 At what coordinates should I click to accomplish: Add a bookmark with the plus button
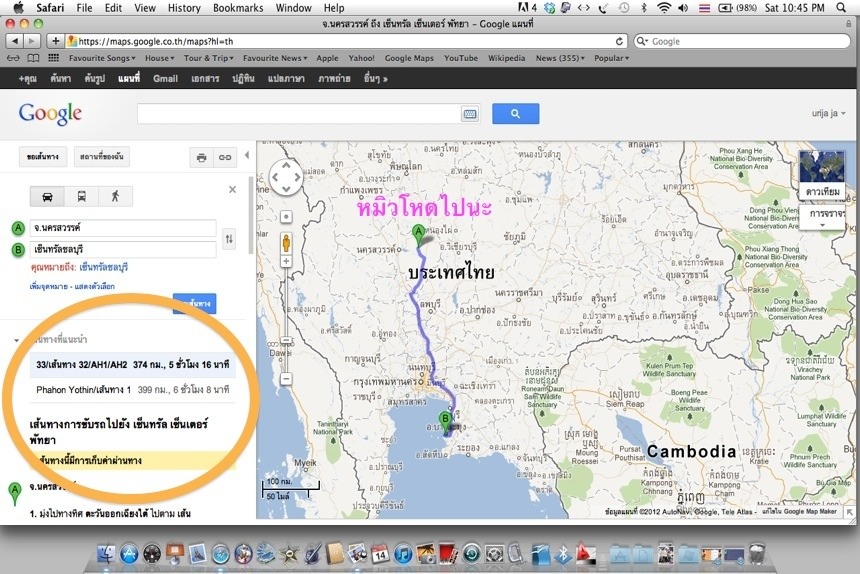[x=55, y=41]
